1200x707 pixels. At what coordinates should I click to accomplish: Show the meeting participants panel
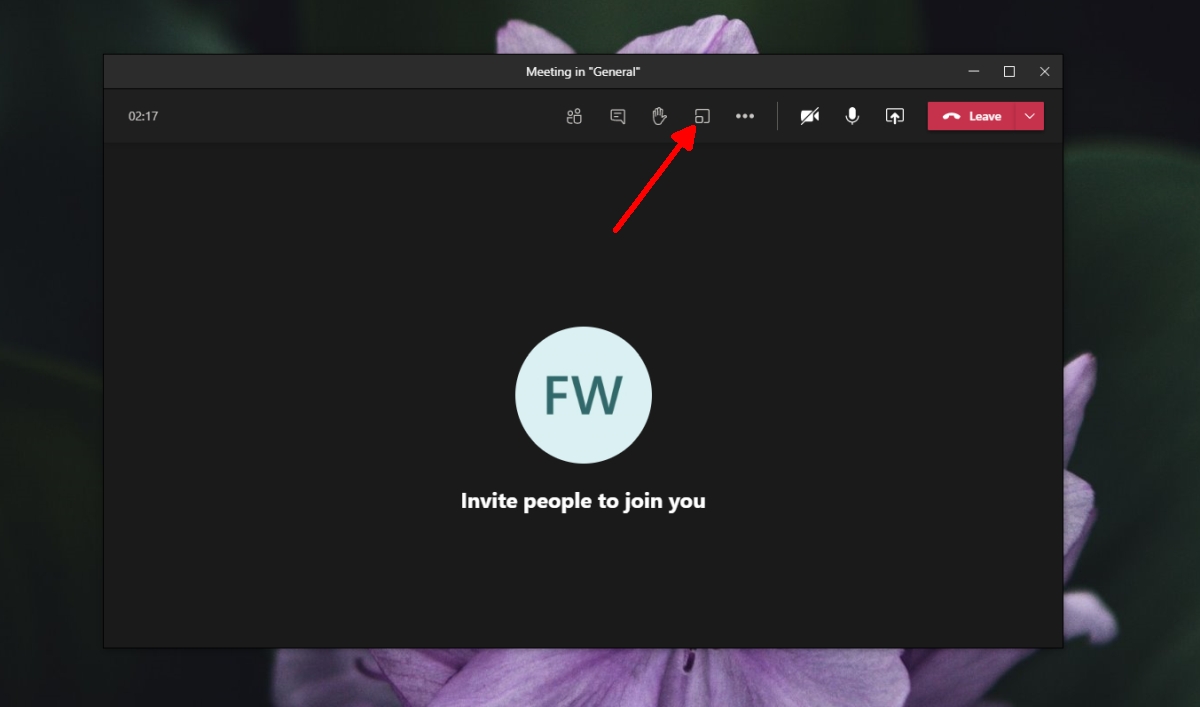point(574,116)
